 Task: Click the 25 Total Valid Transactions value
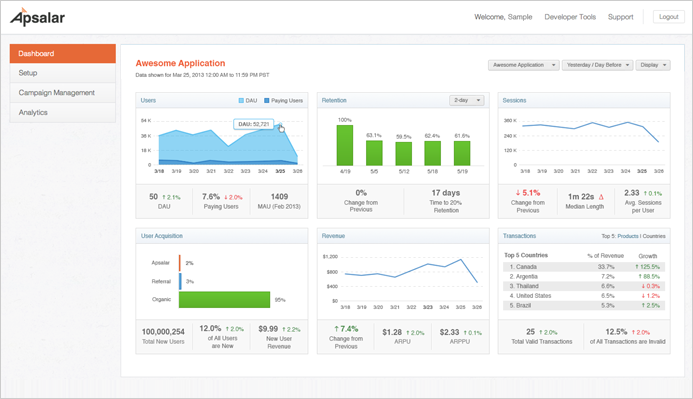[530, 332]
